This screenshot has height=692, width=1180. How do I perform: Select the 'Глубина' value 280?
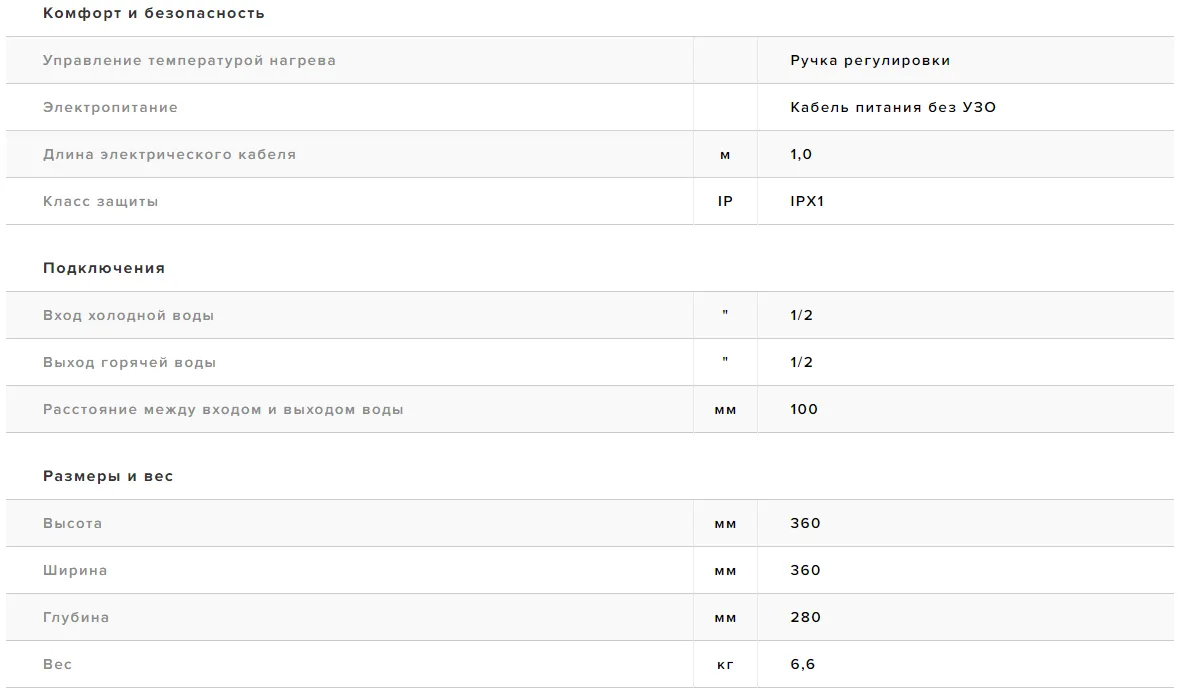[x=805, y=618]
